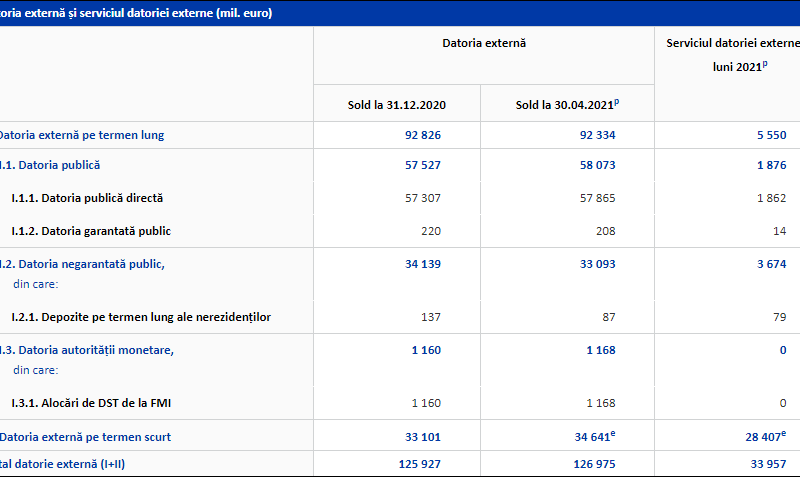Image resolution: width=800 pixels, height=477 pixels.
Task: Select 'I.2. Datoria negarantată public' row label
Action: click(x=82, y=264)
